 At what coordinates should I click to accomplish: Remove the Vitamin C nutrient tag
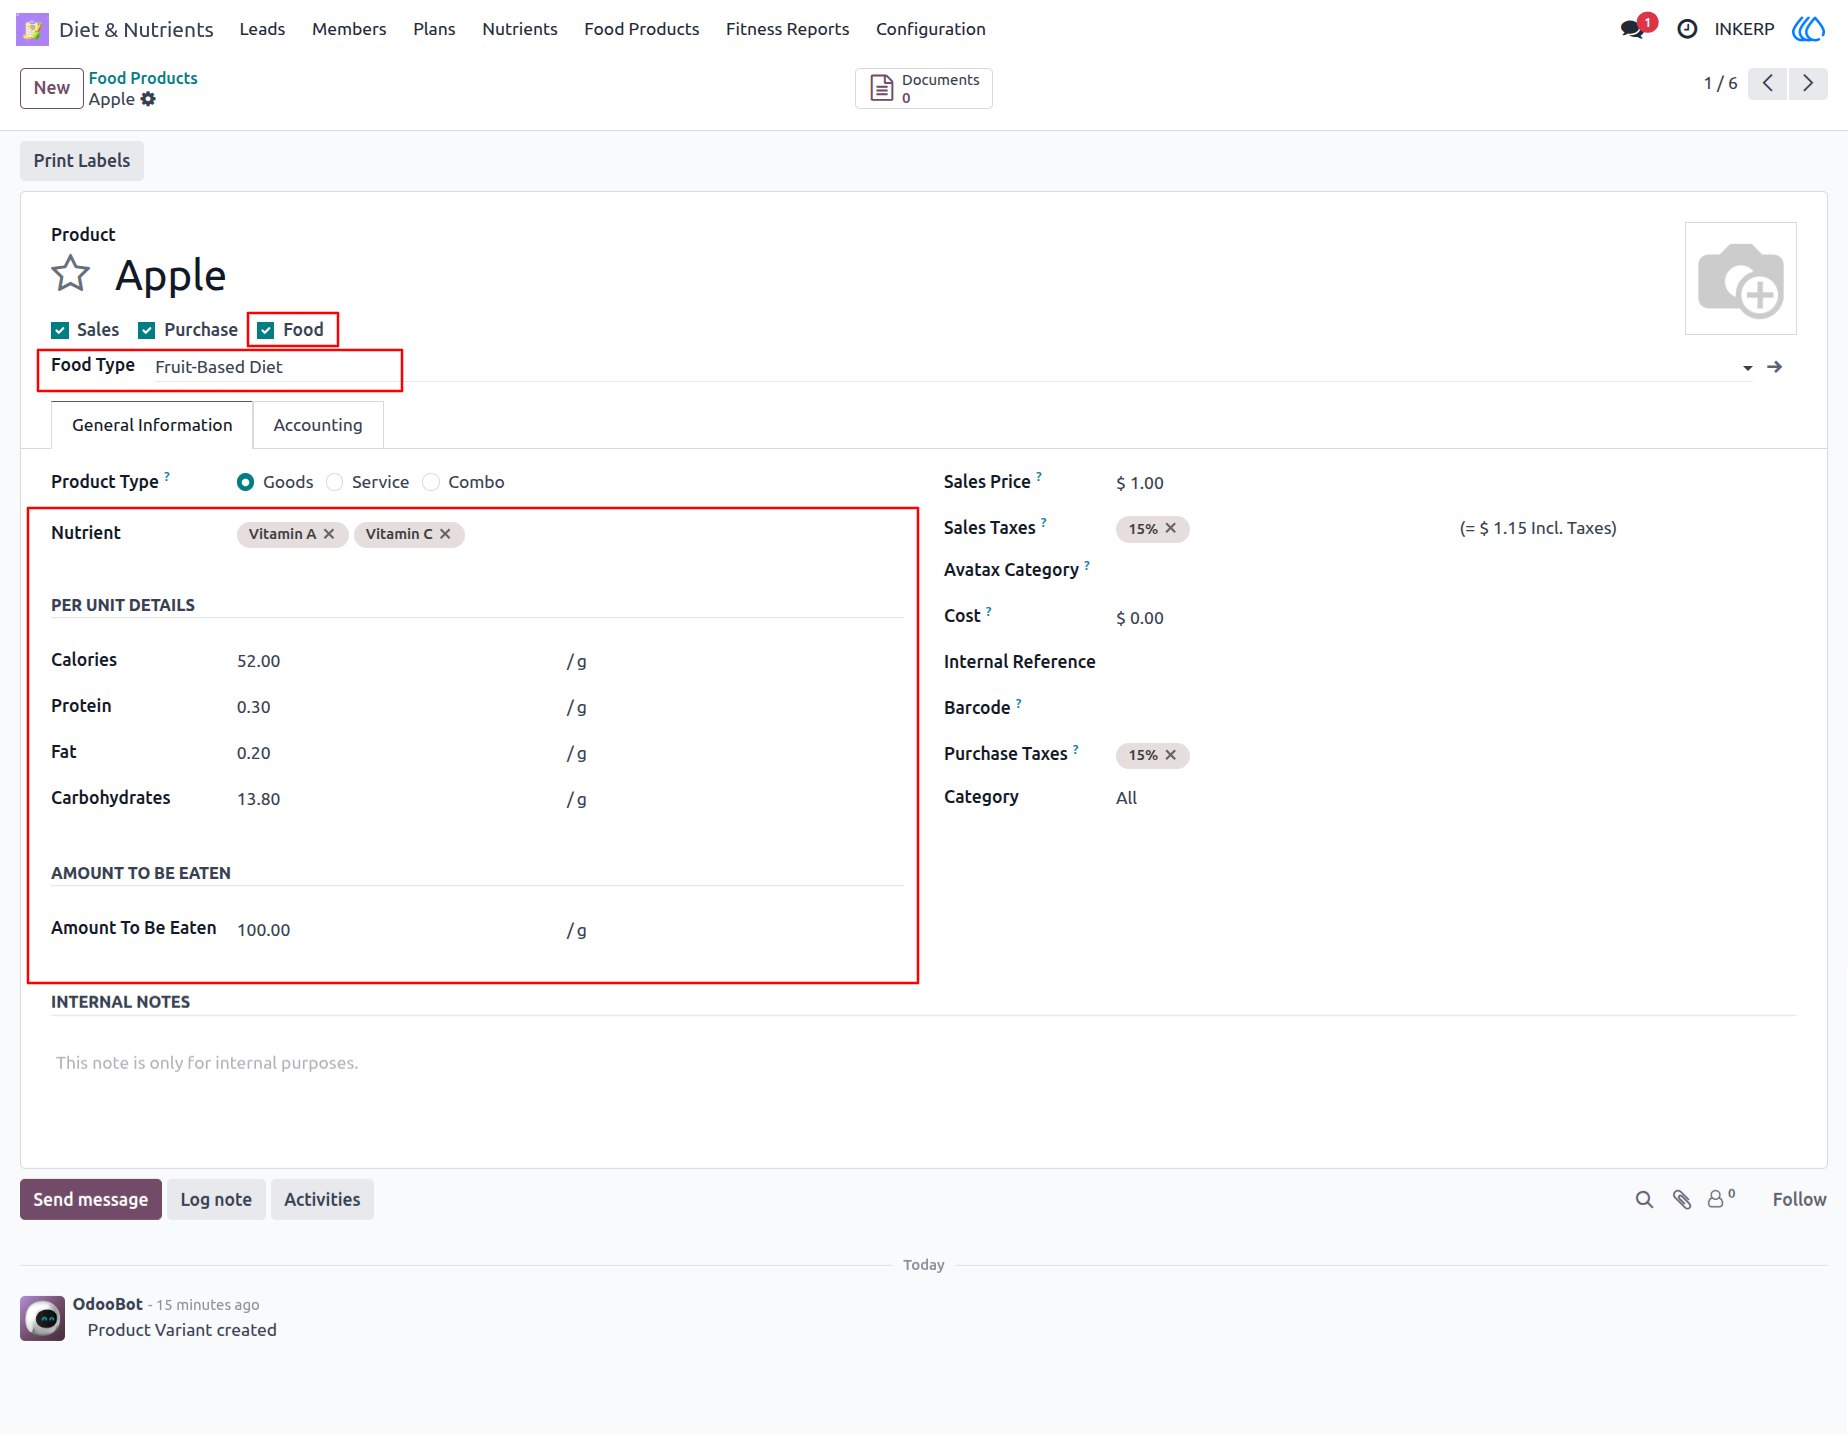(x=445, y=534)
